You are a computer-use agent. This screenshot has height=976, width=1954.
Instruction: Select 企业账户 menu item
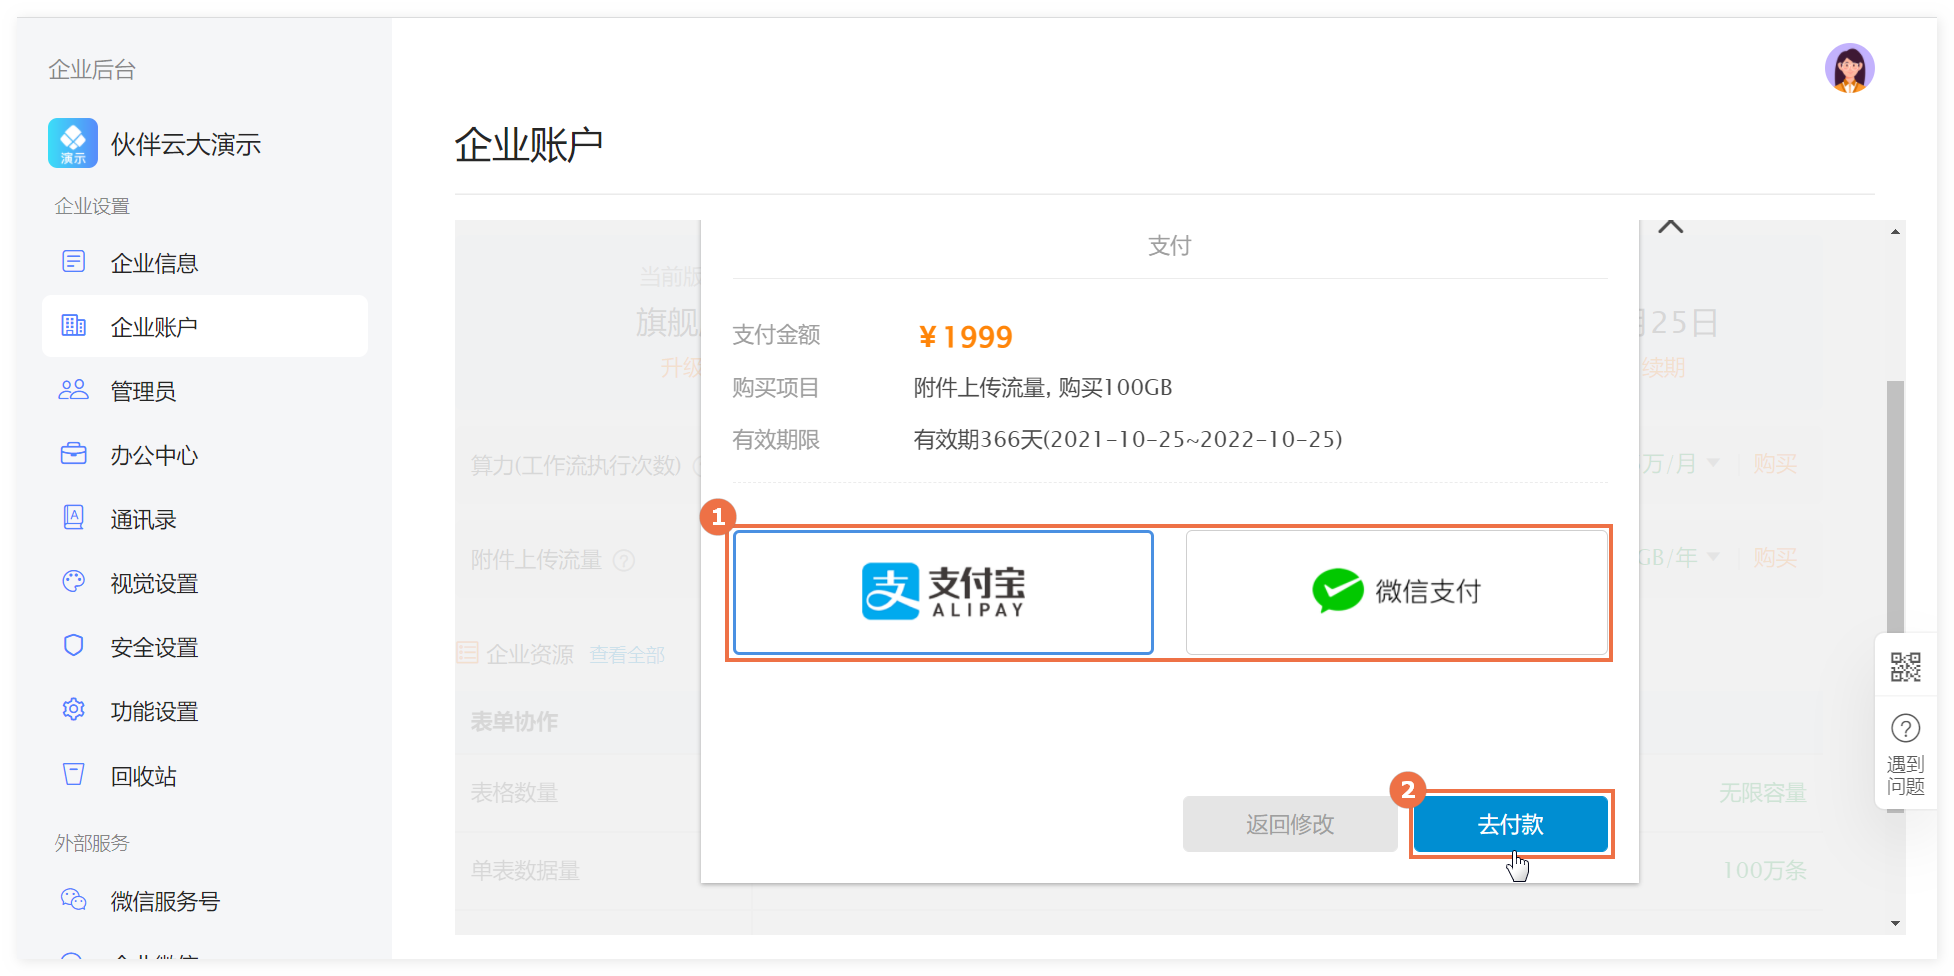pyautogui.click(x=205, y=326)
